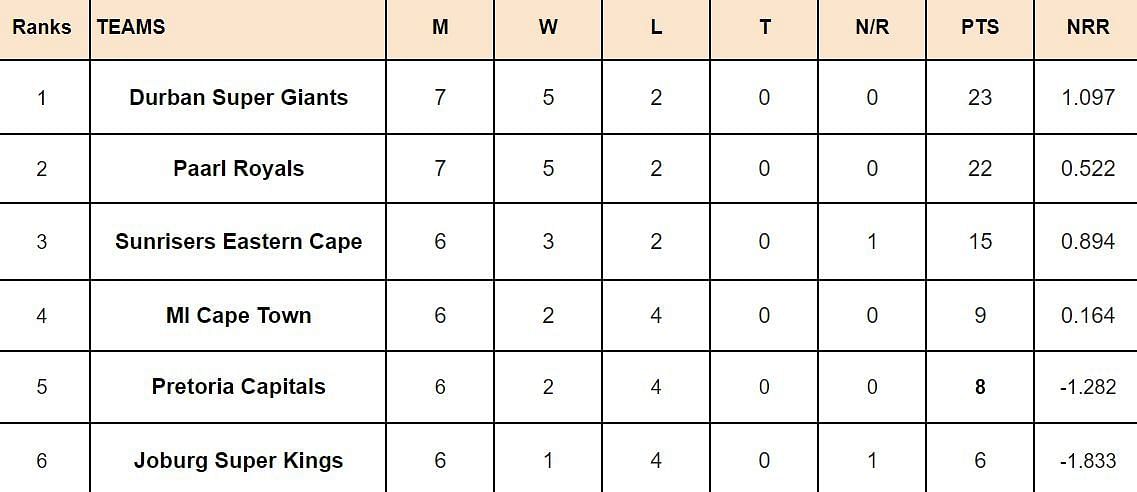Click the Ranks column header
Viewport: 1137px width, 492px height.
click(x=42, y=28)
